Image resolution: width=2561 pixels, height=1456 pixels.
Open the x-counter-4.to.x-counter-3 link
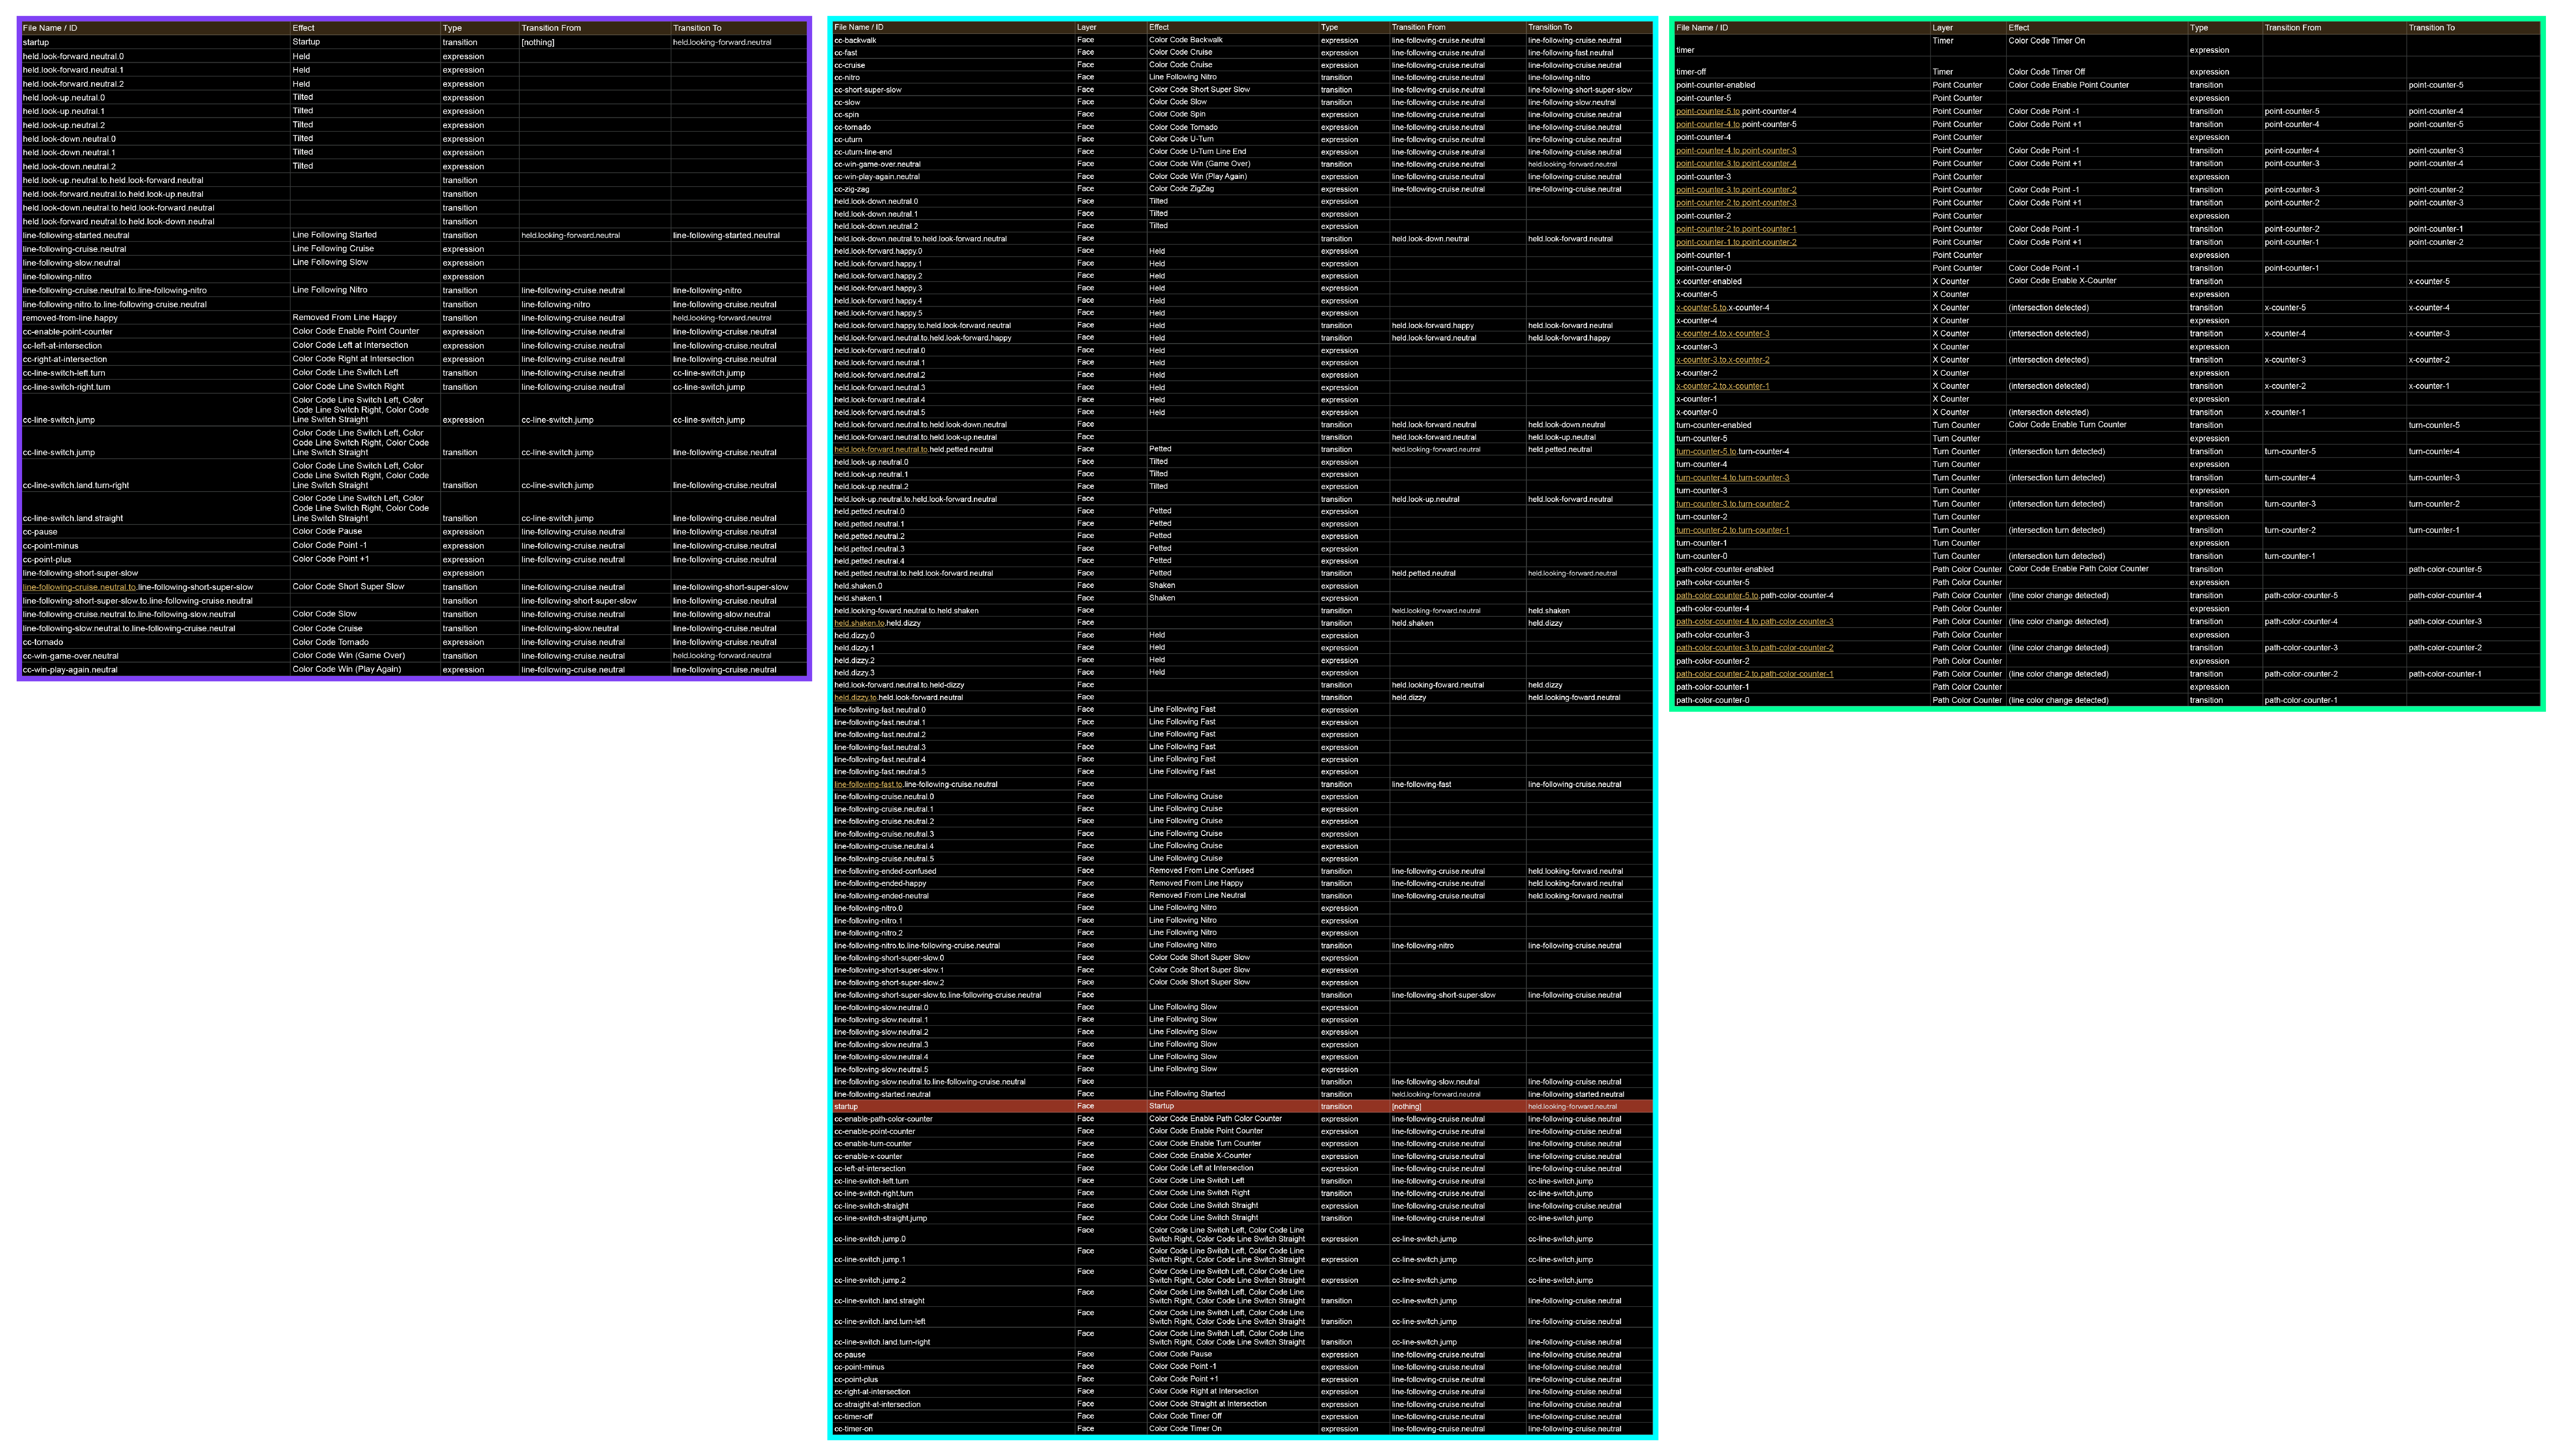pos(1722,334)
